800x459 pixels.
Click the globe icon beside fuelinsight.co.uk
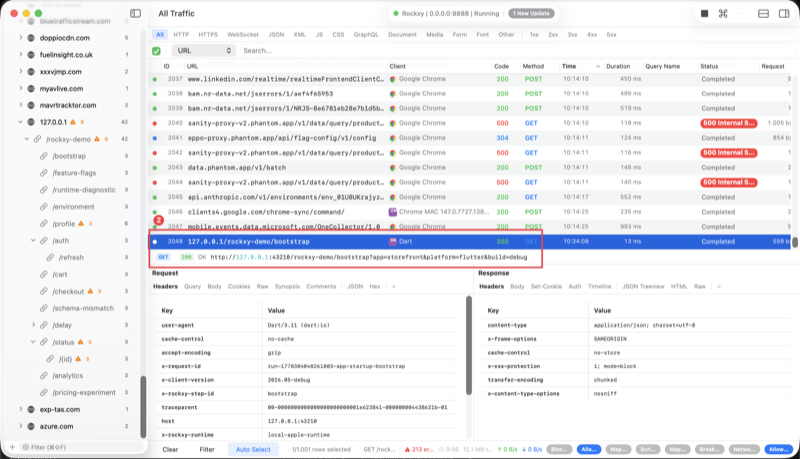point(31,55)
